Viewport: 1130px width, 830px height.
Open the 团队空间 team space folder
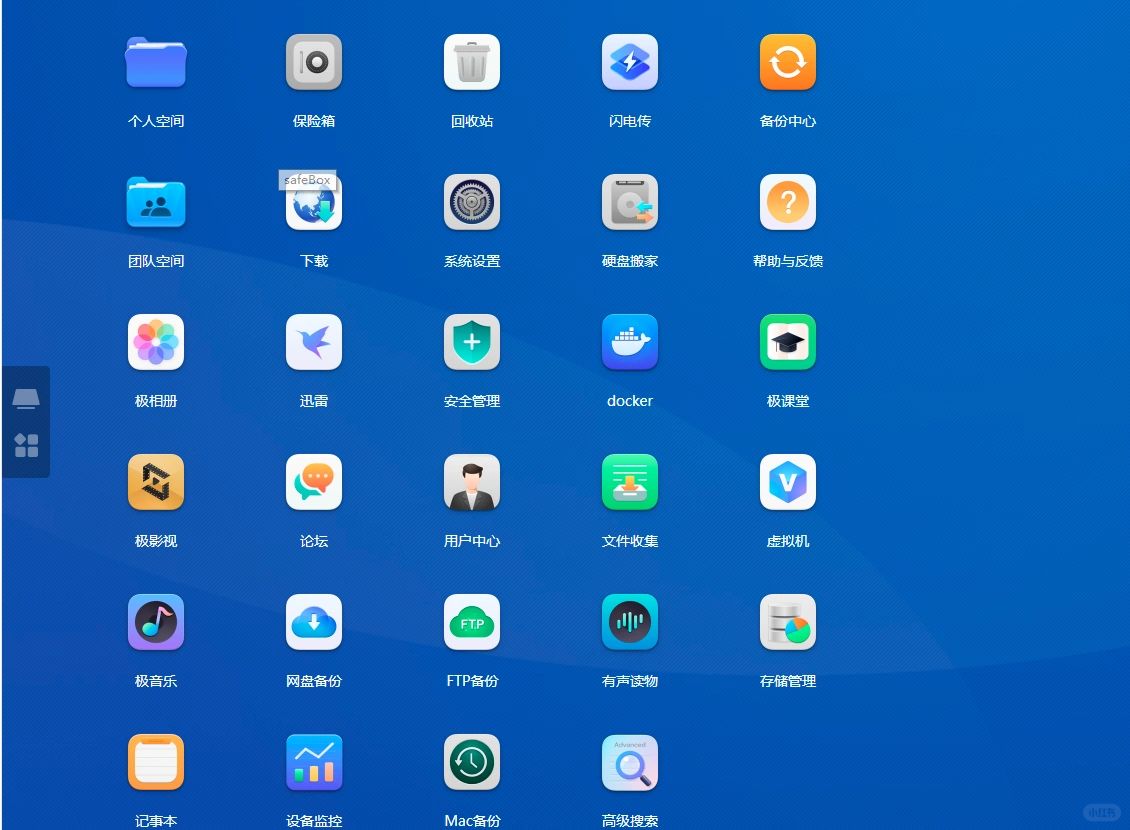coord(156,202)
